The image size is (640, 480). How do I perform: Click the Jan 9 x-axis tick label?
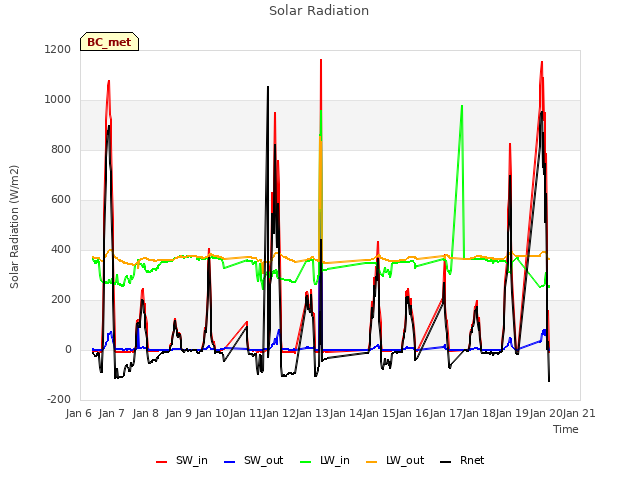click(x=179, y=414)
